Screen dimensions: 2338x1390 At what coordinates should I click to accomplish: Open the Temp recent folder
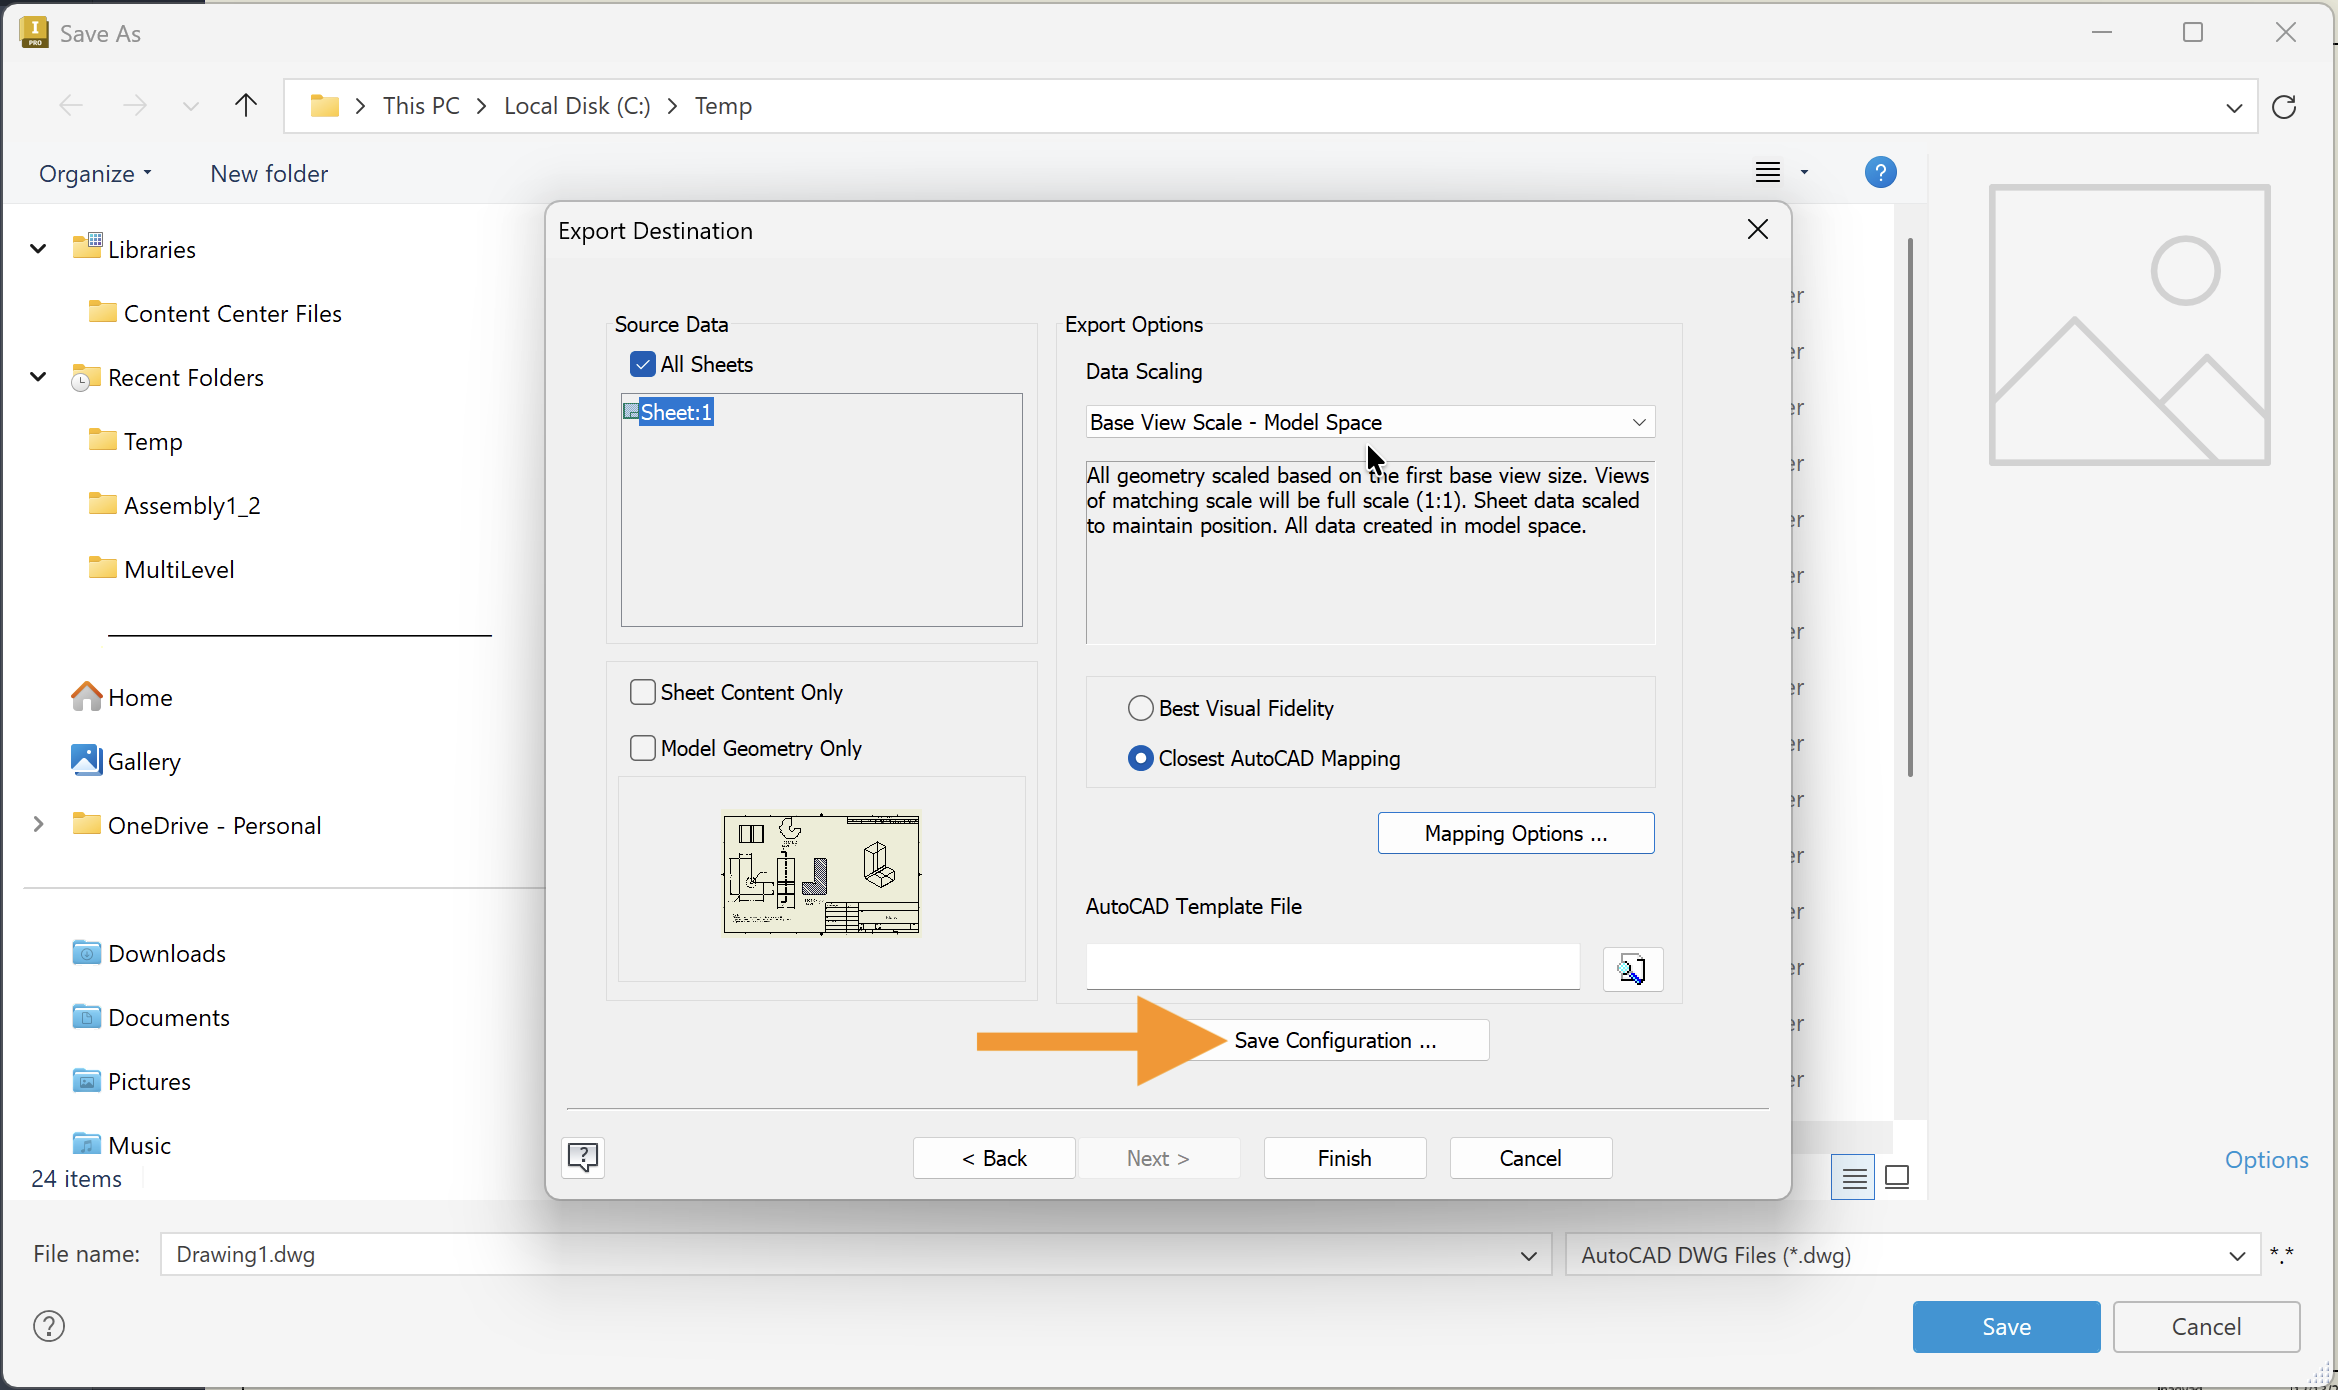point(135,441)
